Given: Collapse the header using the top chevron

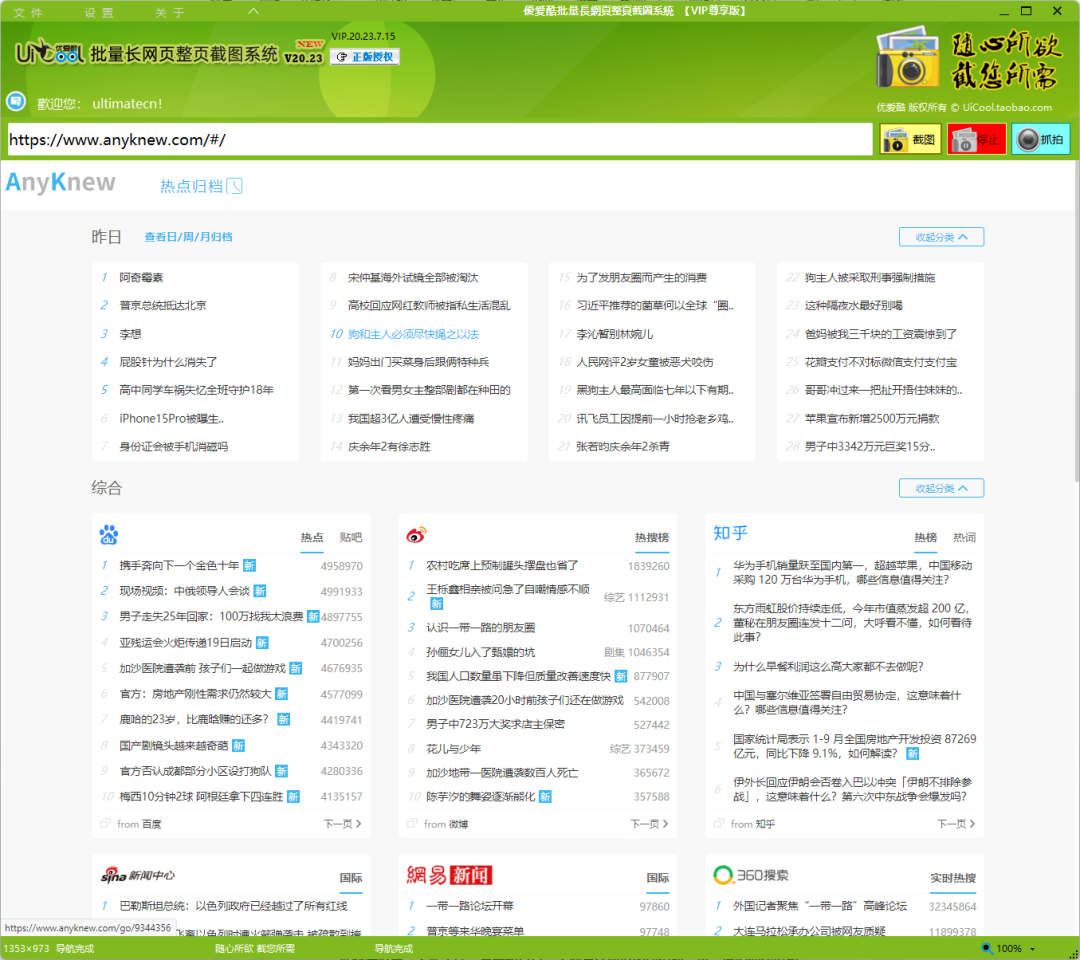Looking at the screenshot, I should tap(253, 11).
